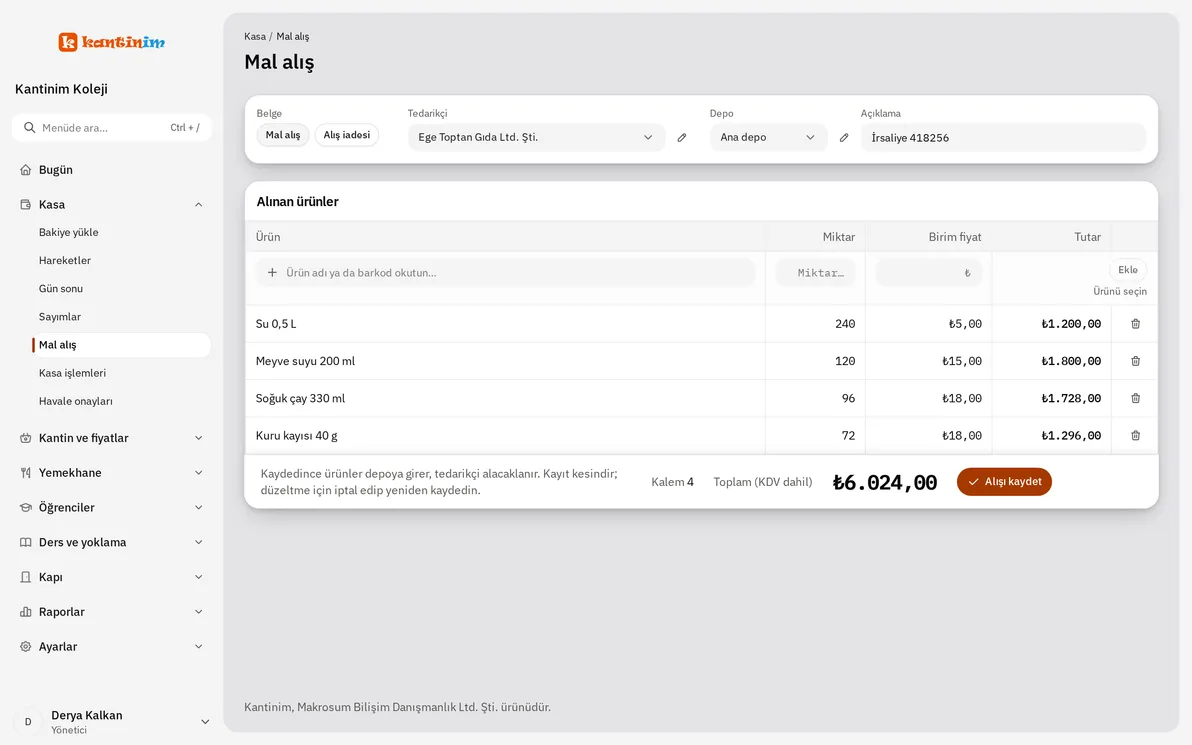1192x745 pixels.
Task: Focus the Menüde ara search box
Action: pyautogui.click(x=112, y=128)
